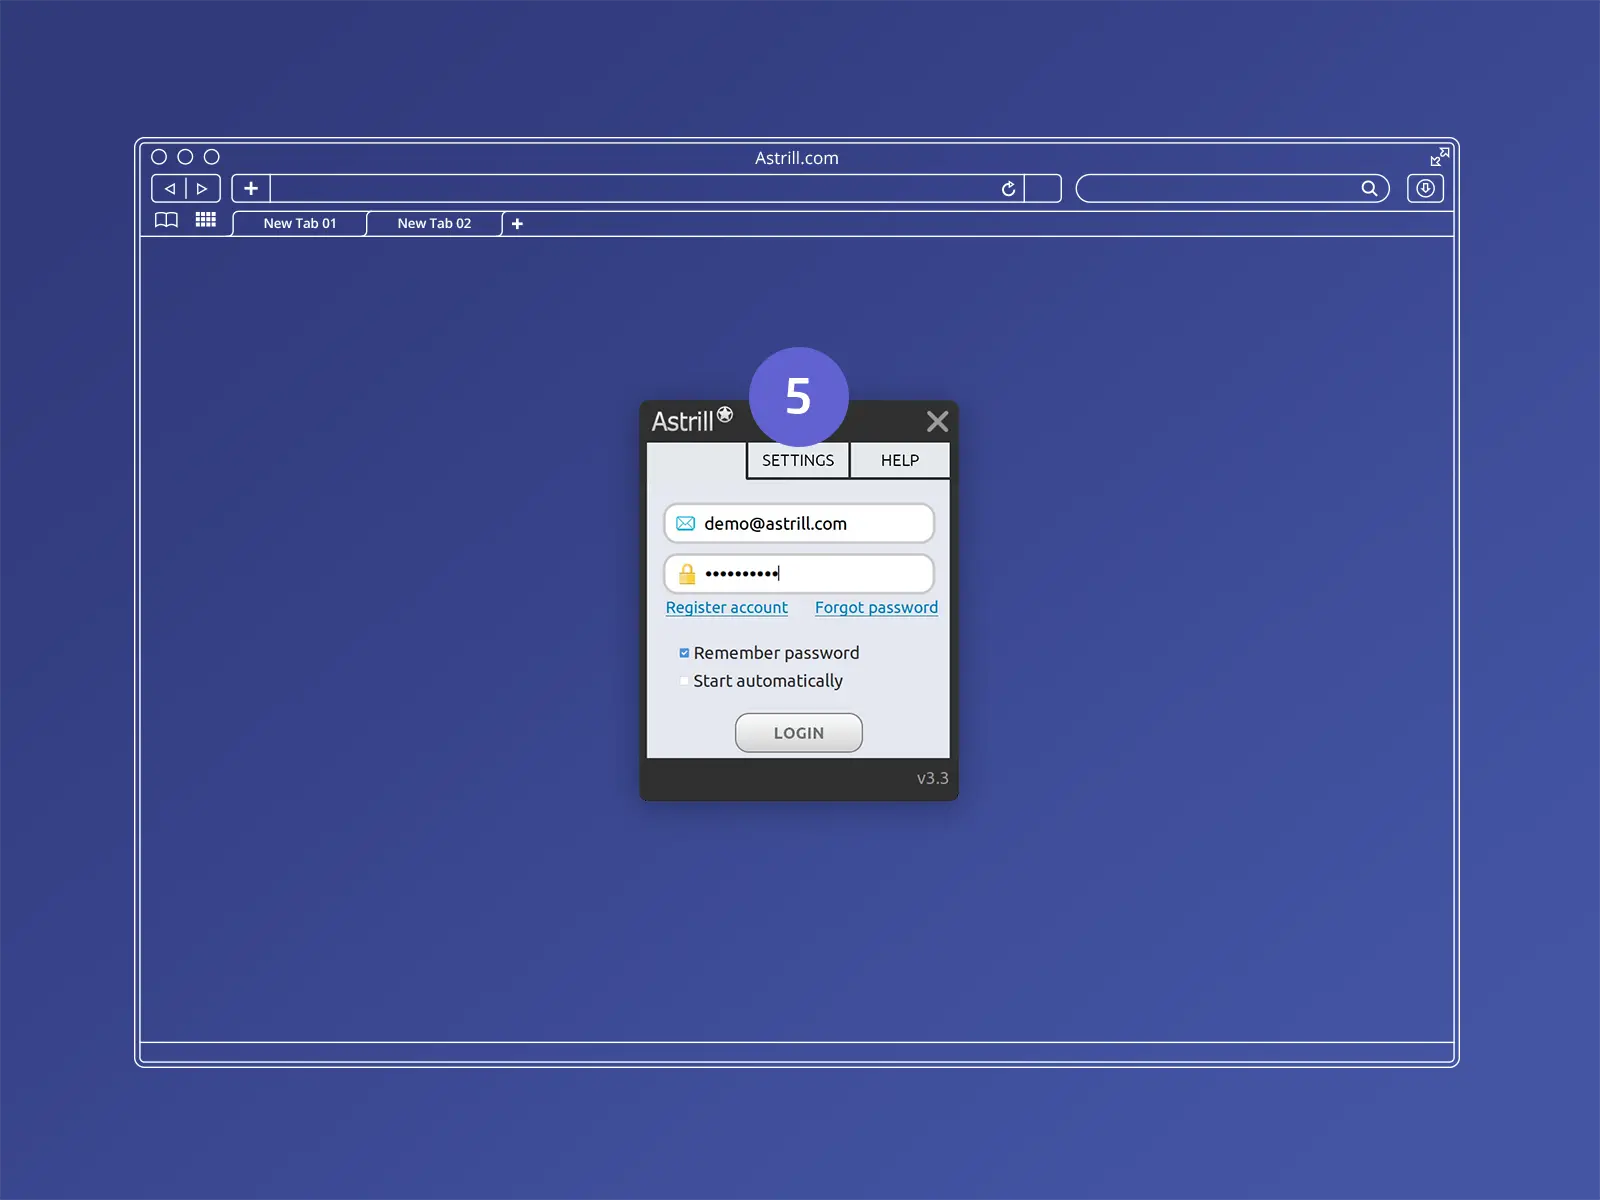This screenshot has width=1600, height=1200.
Task: Click the small box right of reload
Action: pos(1043,188)
